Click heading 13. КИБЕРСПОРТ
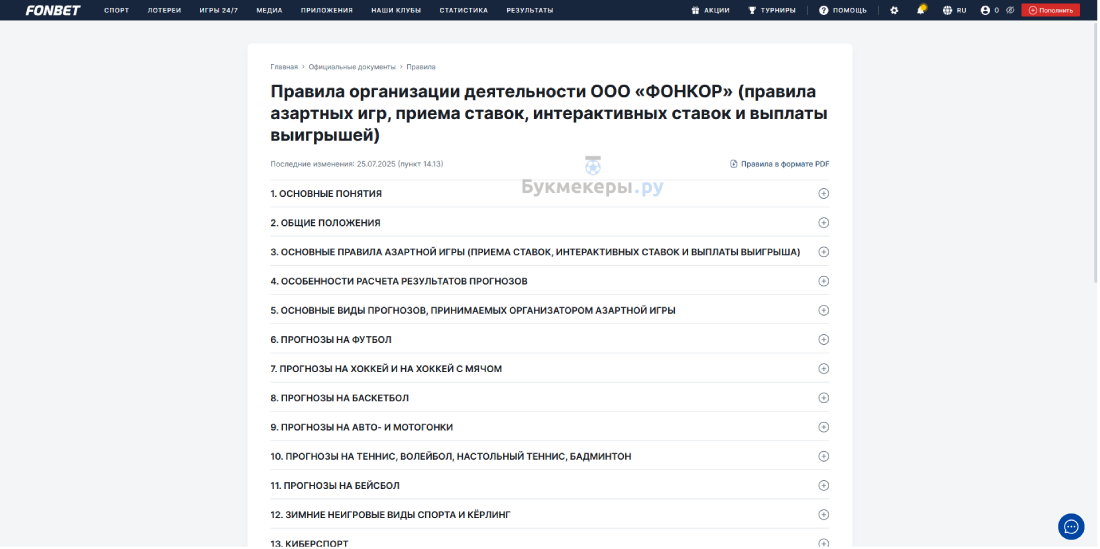This screenshot has width=1100, height=549. pyautogui.click(x=309, y=543)
